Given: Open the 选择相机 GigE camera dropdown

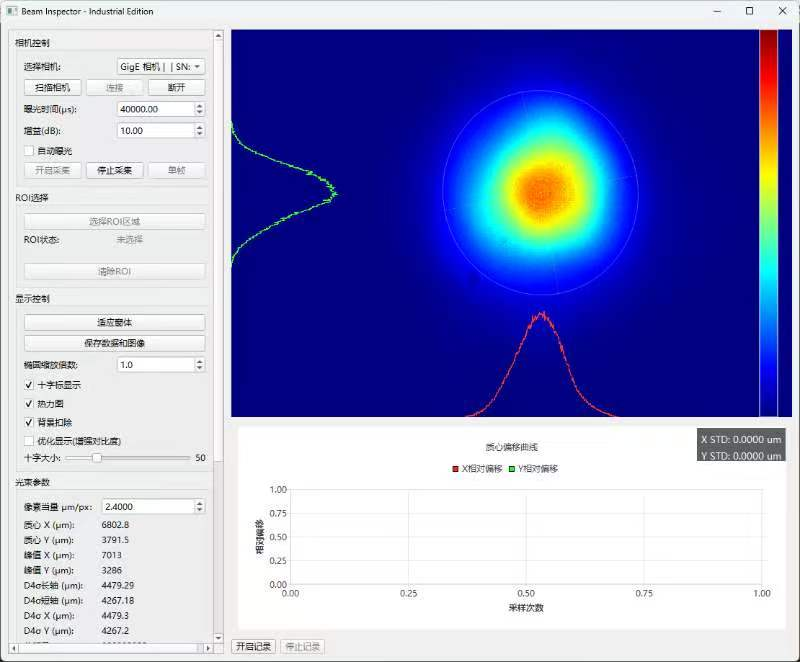Looking at the screenshot, I should click(161, 67).
